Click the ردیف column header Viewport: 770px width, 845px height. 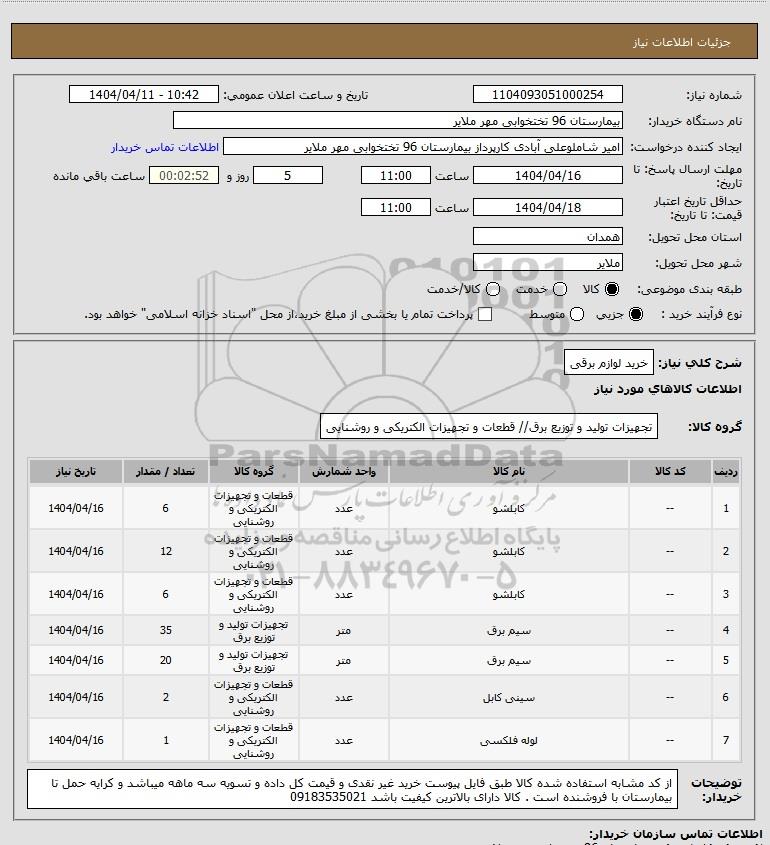point(726,472)
